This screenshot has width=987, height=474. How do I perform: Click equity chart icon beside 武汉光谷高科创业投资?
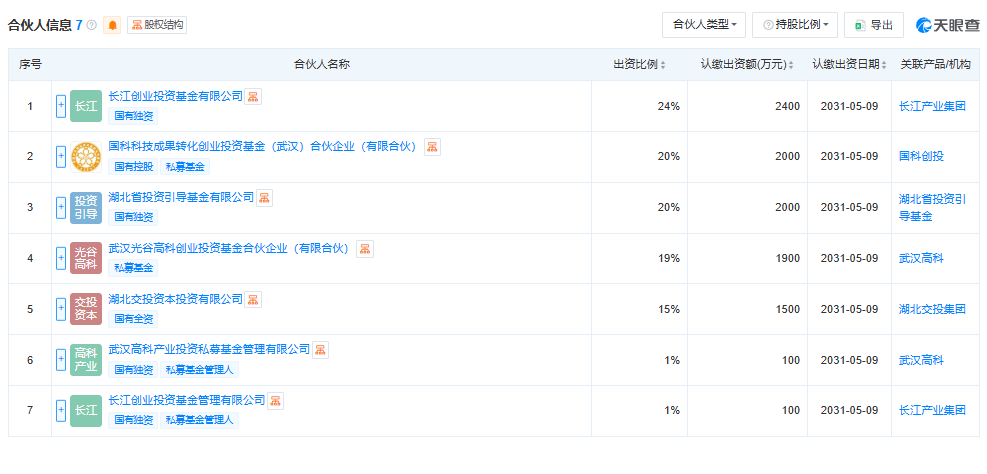364,249
